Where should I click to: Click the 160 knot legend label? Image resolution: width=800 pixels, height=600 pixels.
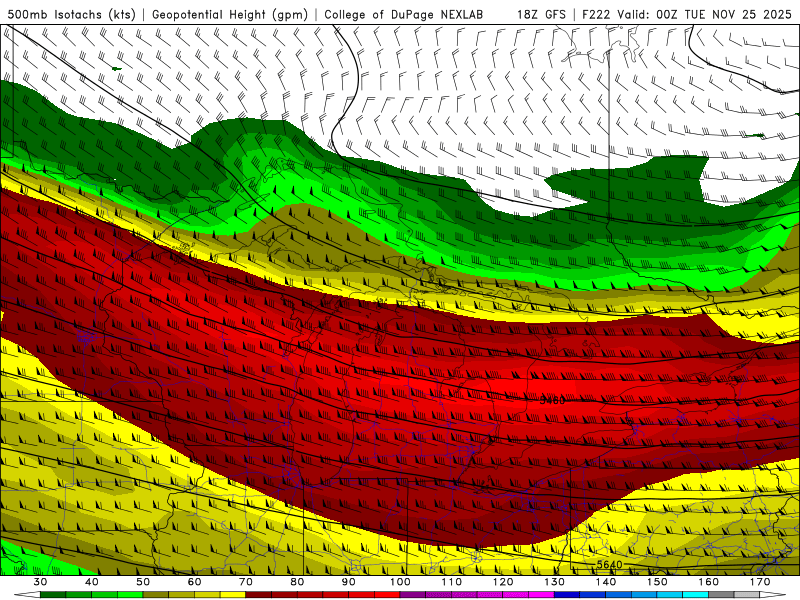click(709, 582)
